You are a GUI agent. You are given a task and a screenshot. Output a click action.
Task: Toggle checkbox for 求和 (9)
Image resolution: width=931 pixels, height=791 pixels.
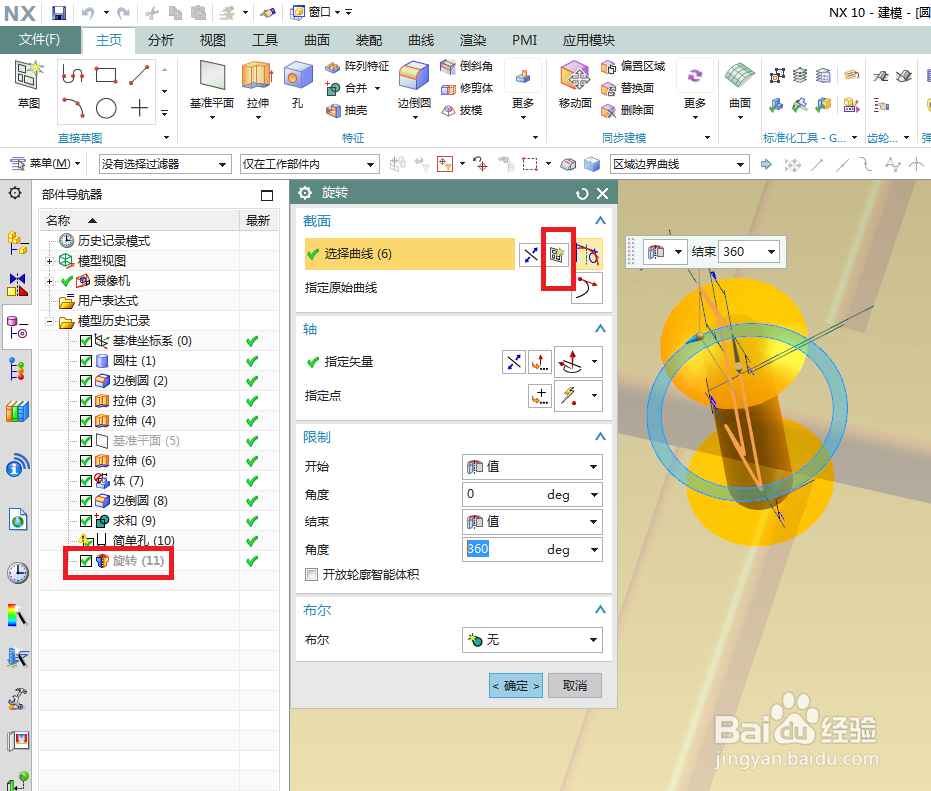86,521
